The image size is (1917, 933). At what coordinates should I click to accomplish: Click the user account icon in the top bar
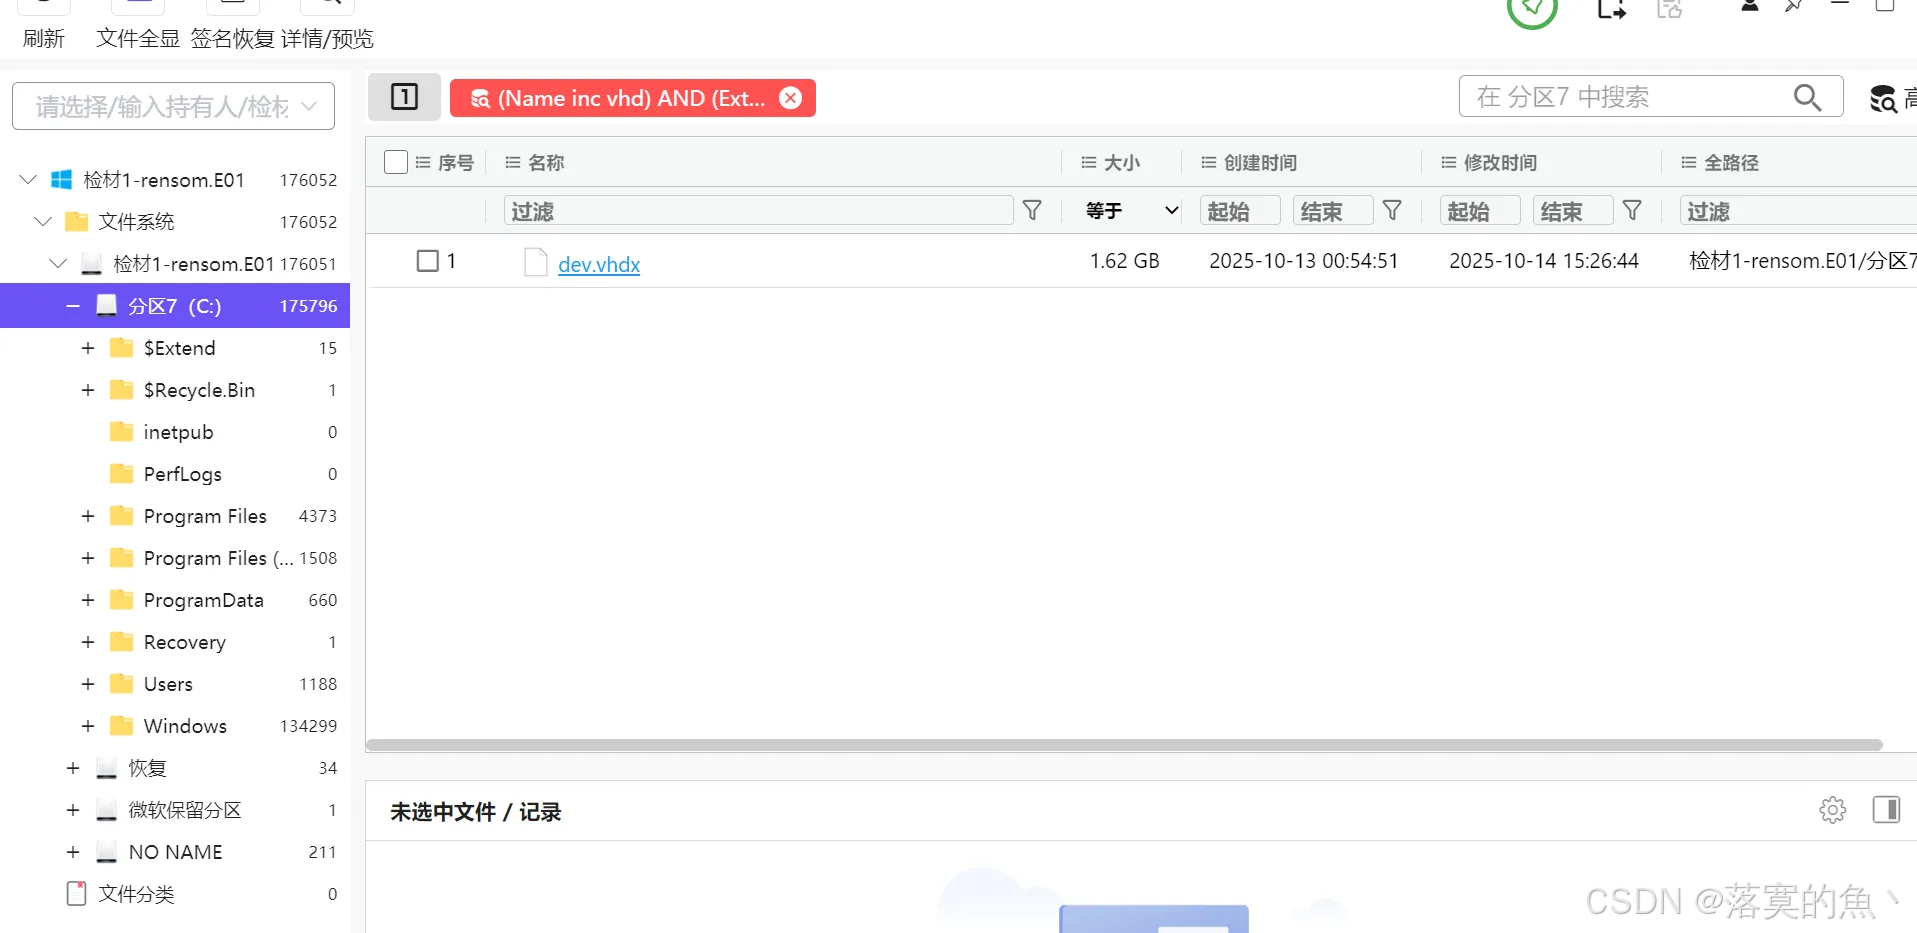tap(1749, 6)
